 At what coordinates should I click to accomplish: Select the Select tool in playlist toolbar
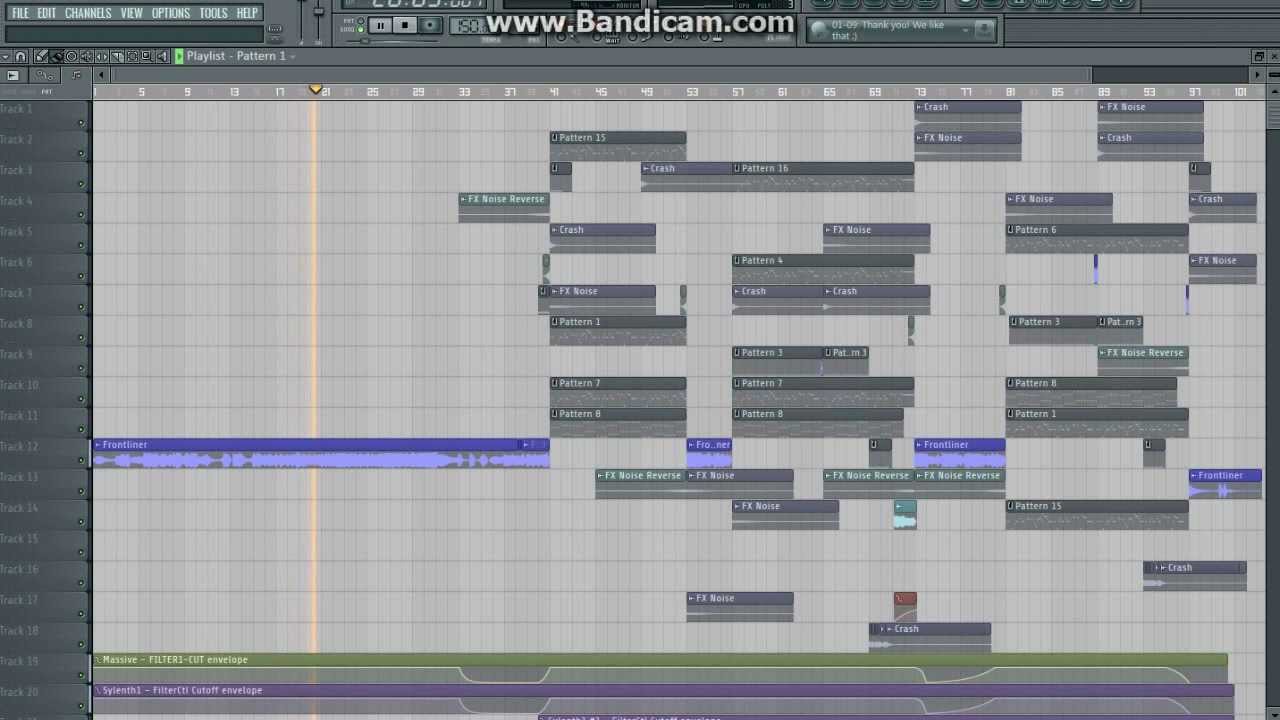click(132, 56)
